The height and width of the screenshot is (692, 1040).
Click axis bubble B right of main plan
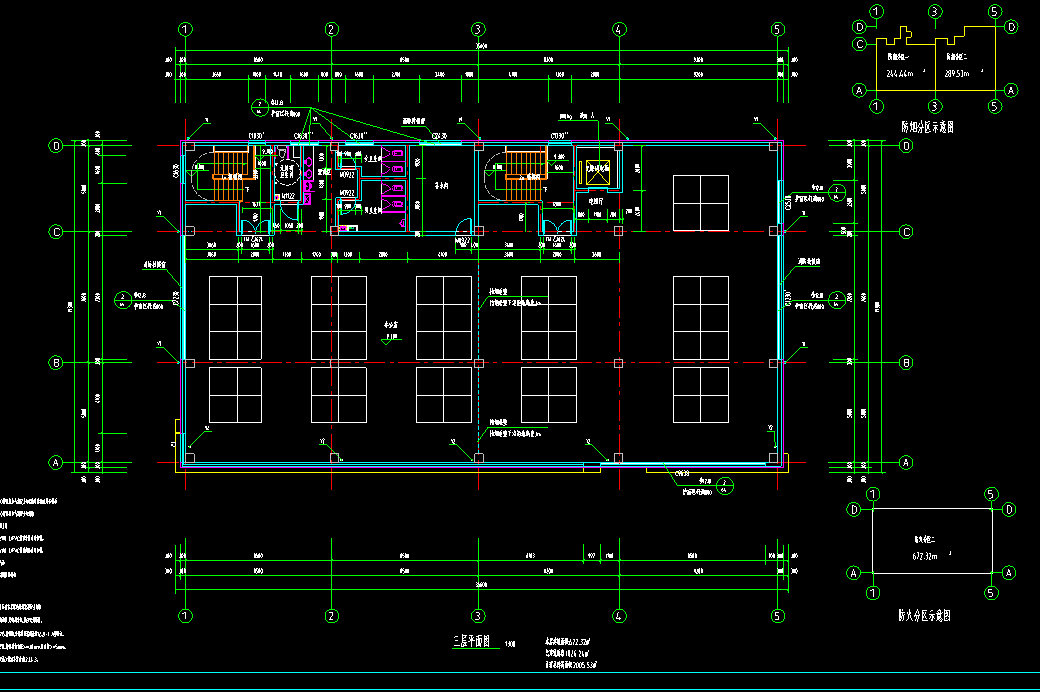pos(906,362)
